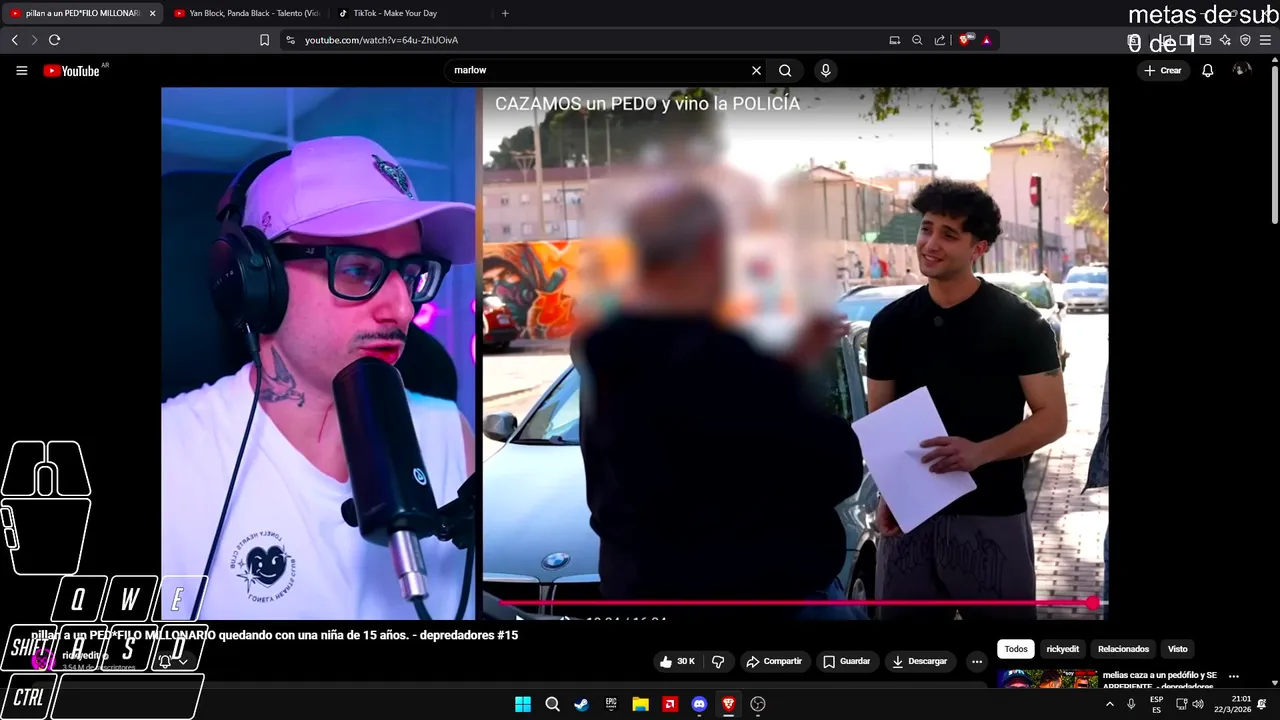Select the Todos filter chip
The image size is (1280, 720).
tap(1016, 649)
